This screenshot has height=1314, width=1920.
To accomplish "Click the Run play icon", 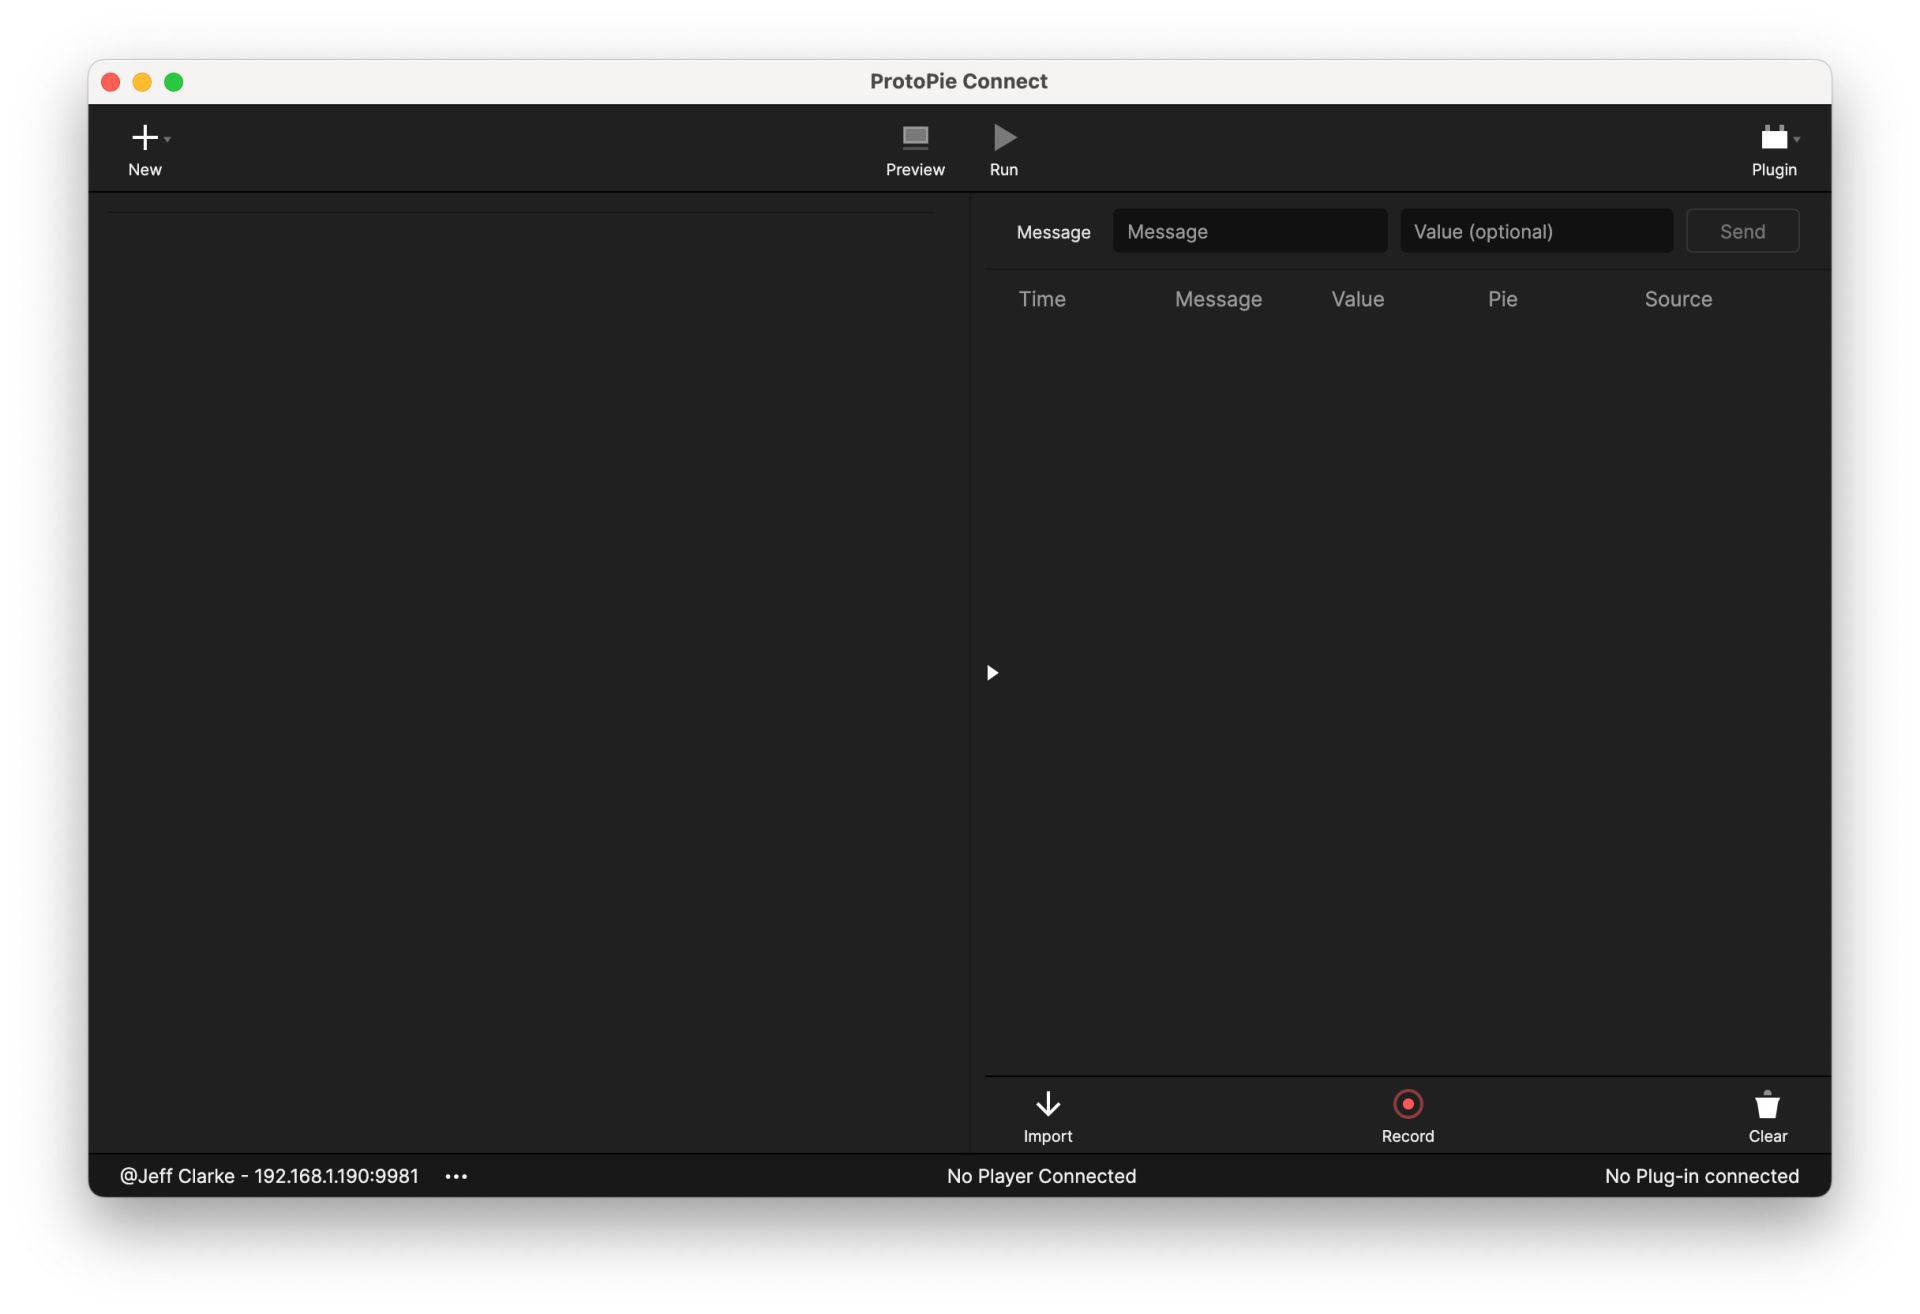I will [x=1004, y=137].
